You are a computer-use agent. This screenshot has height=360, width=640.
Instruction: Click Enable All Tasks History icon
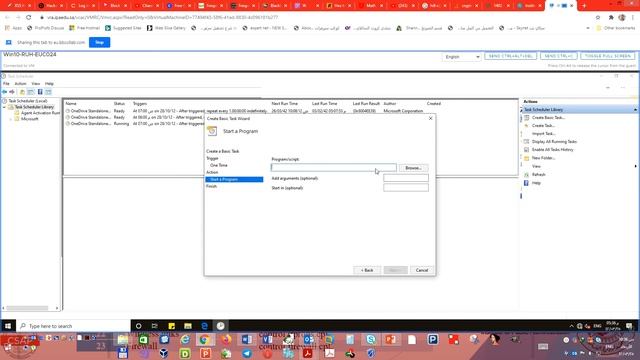[x=527, y=150]
